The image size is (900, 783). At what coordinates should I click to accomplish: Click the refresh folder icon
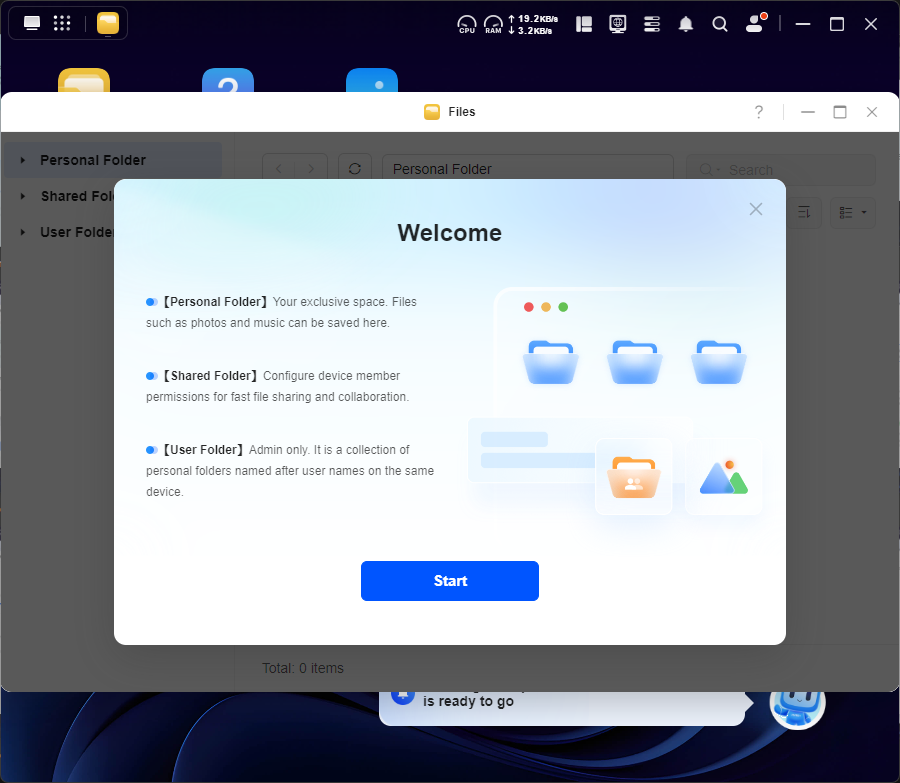click(354, 169)
